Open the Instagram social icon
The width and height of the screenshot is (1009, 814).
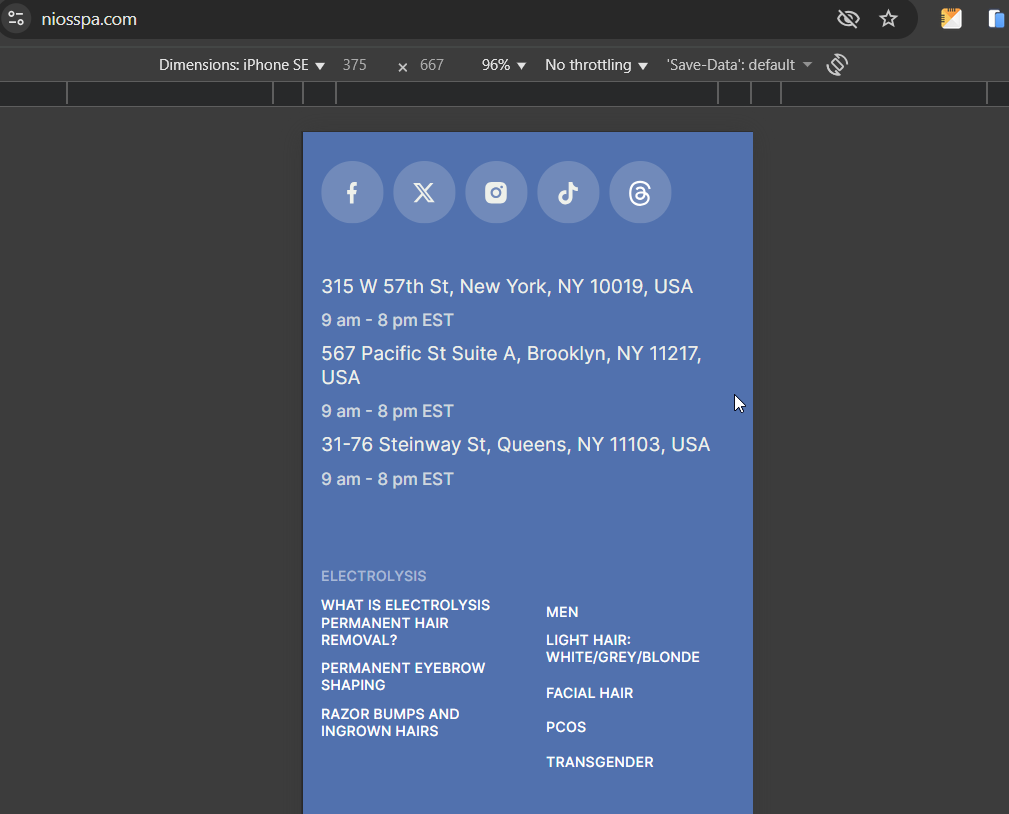coord(496,192)
